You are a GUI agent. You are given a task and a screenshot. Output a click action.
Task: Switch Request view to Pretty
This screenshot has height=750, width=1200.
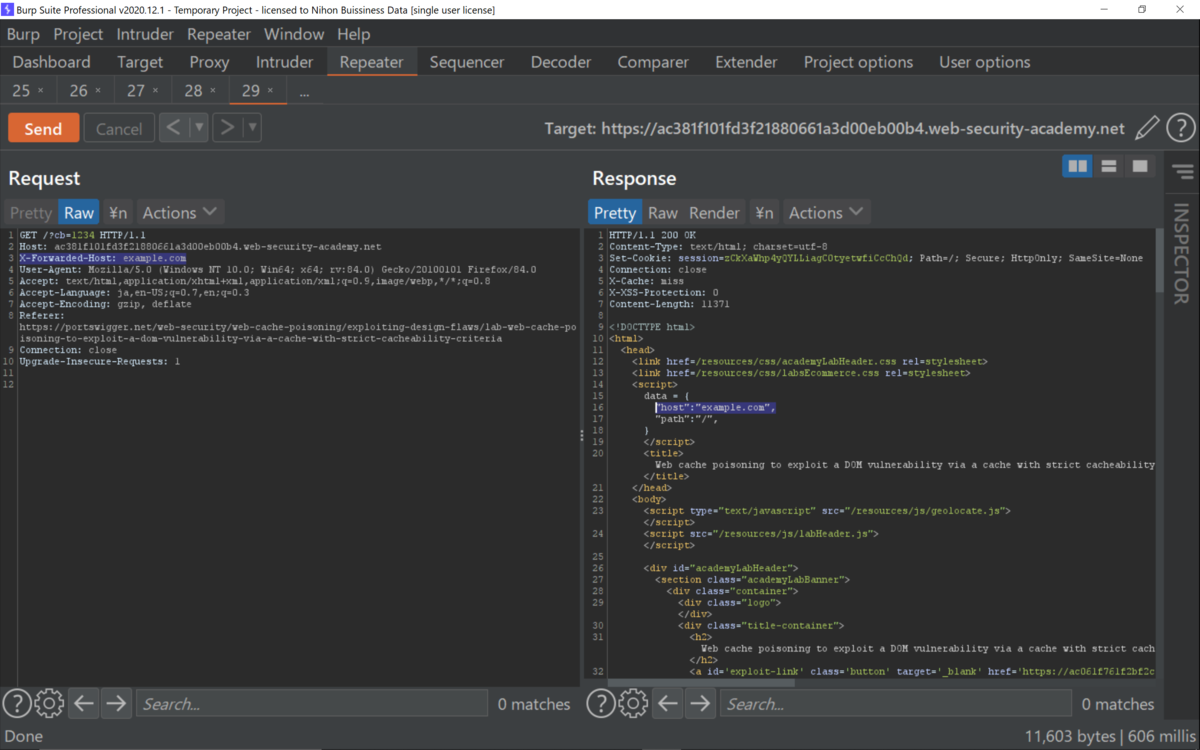[x=30, y=212]
